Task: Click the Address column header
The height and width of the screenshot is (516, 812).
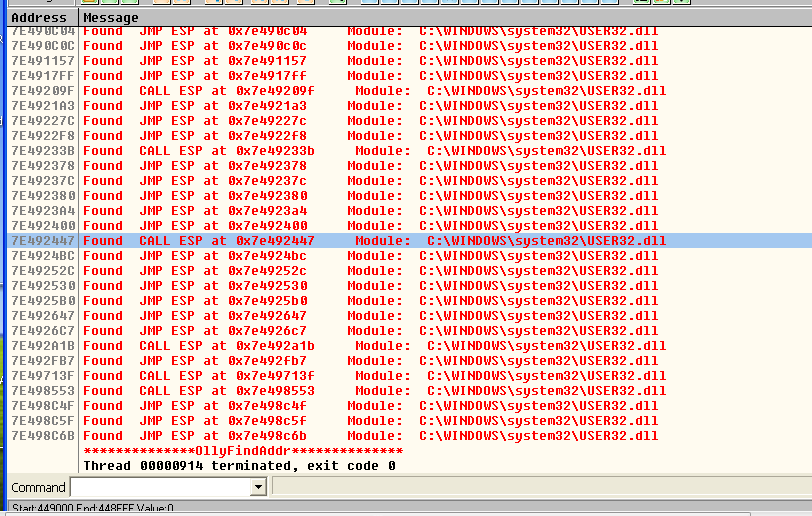Action: [x=38, y=17]
